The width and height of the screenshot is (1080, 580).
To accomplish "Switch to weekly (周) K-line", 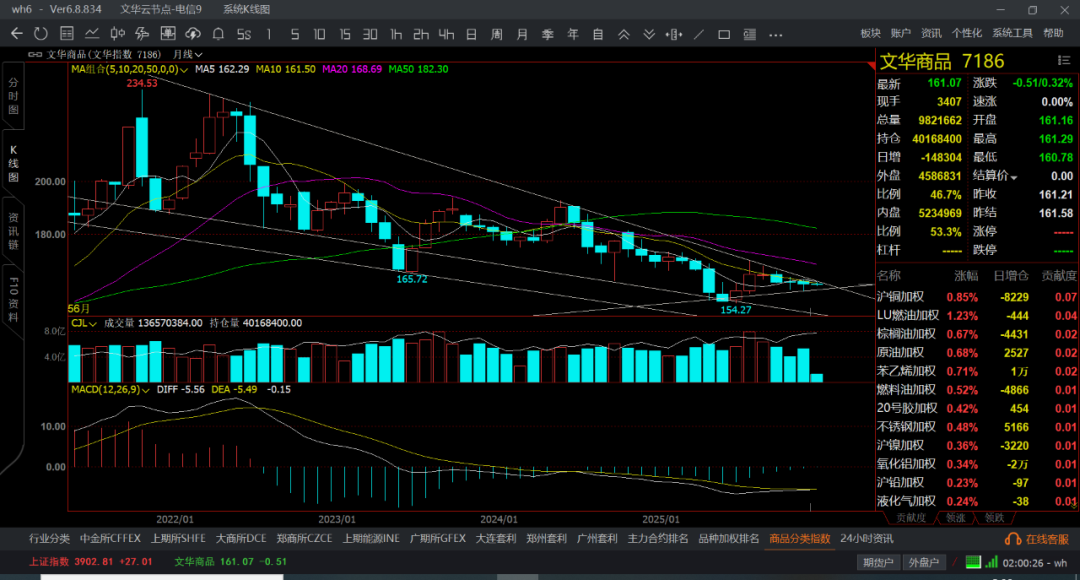I will (x=497, y=34).
